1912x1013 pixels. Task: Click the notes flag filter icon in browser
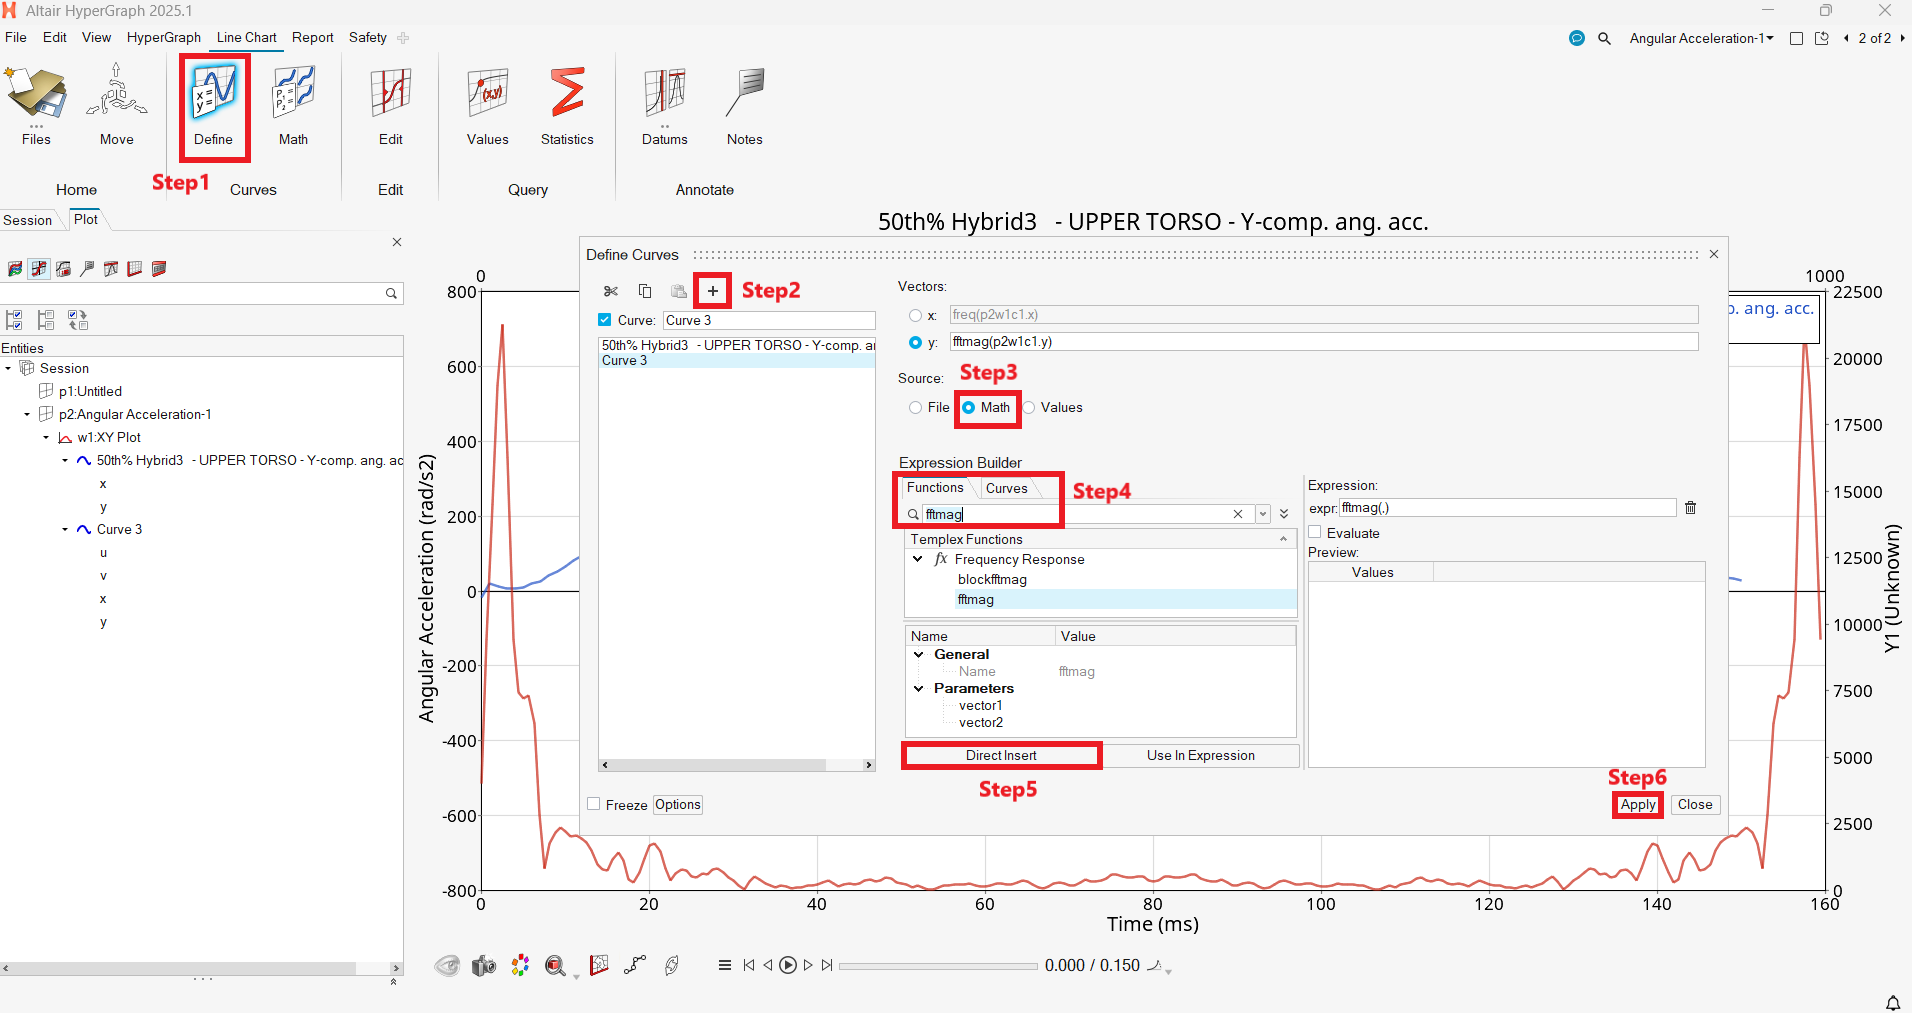tap(87, 269)
